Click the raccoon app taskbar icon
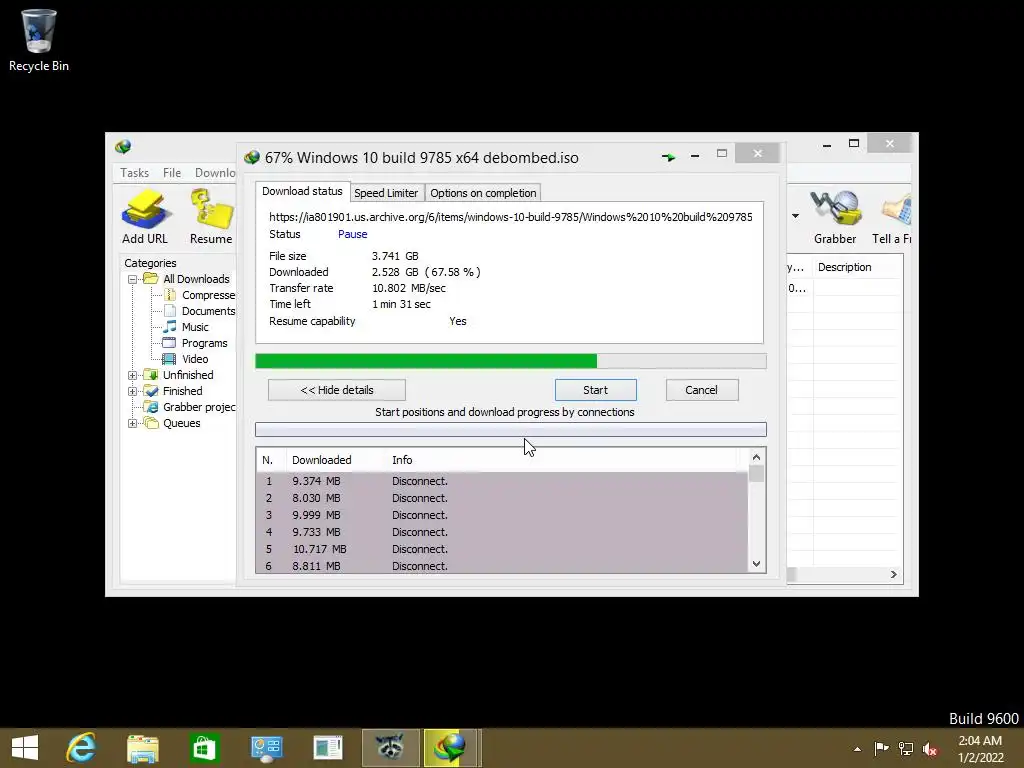The width and height of the screenshot is (1024, 768). 391,748
